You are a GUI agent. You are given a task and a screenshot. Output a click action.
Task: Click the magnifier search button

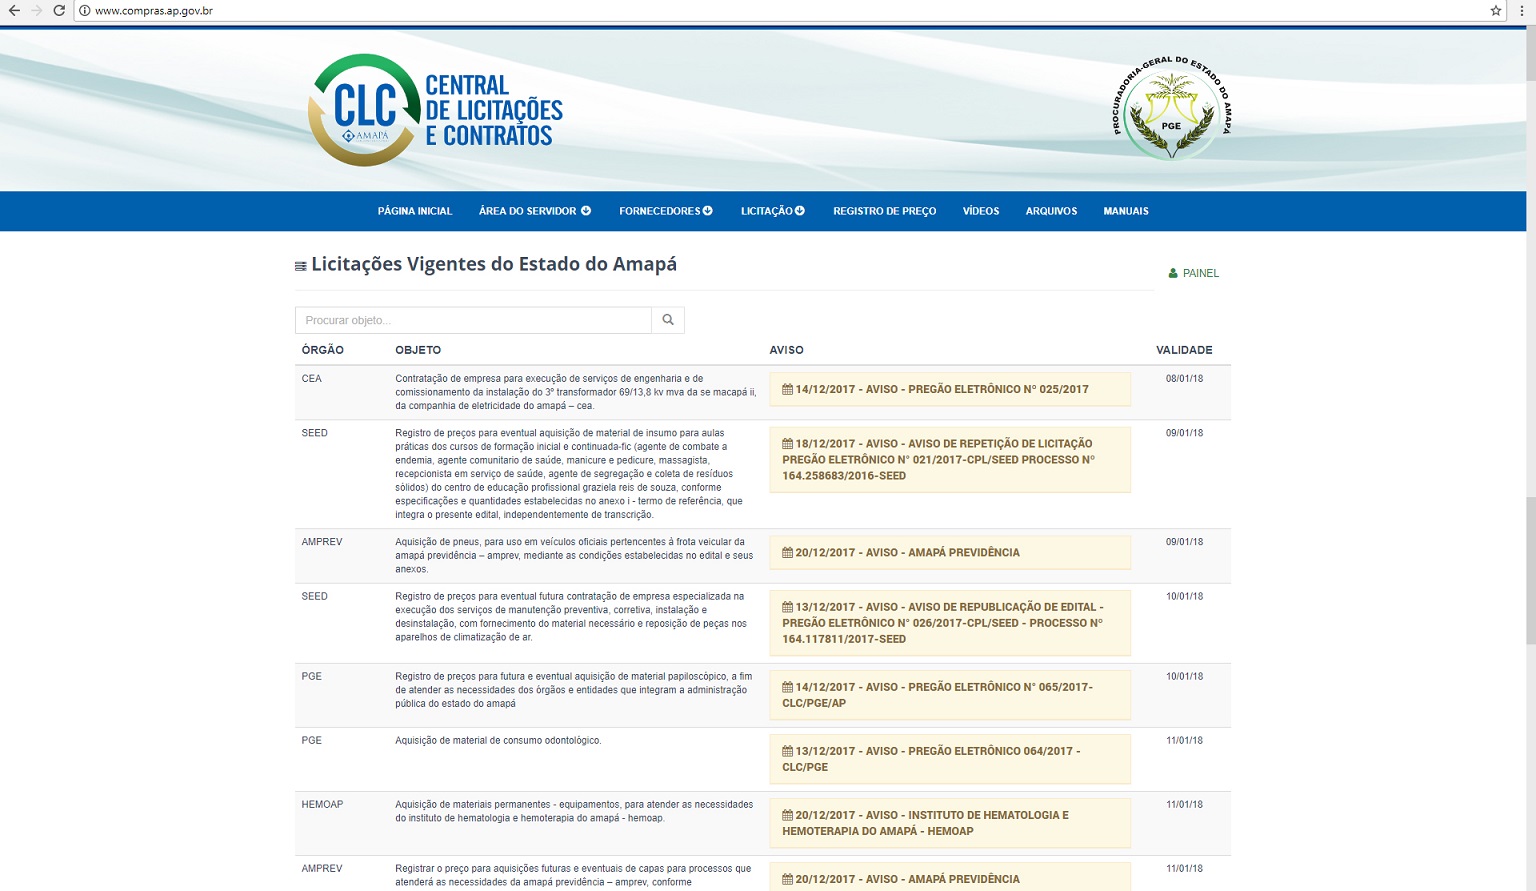coord(668,320)
